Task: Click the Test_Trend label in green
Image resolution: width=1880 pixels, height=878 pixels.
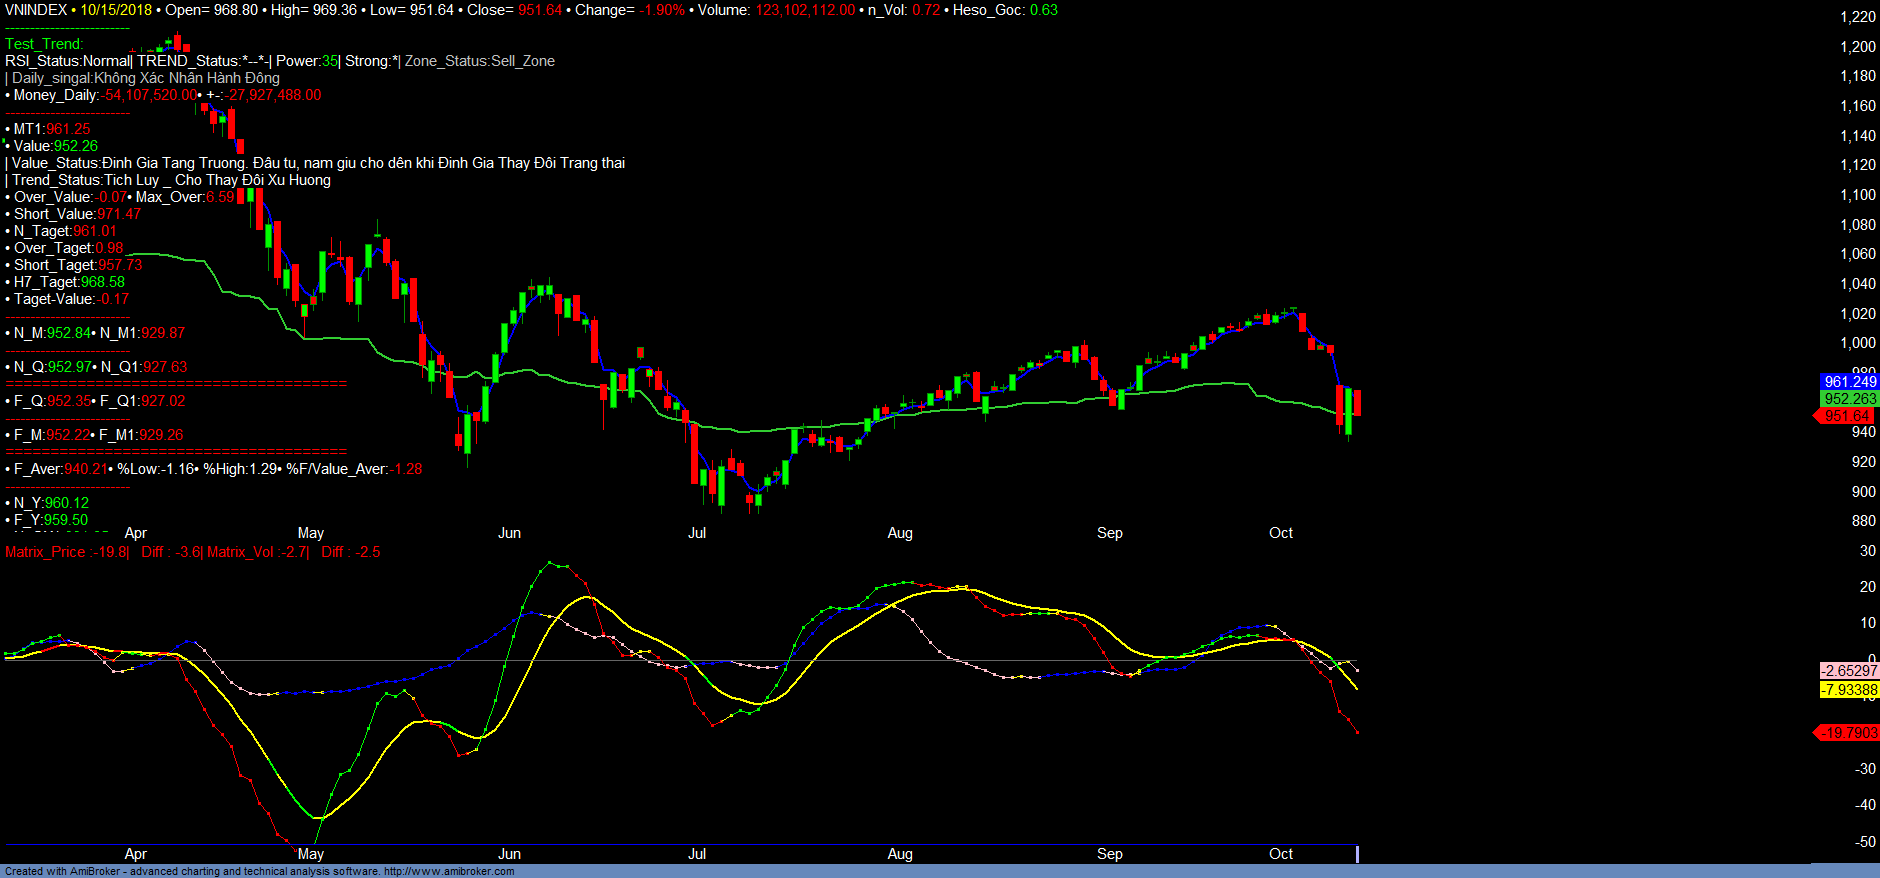Action: click(44, 44)
